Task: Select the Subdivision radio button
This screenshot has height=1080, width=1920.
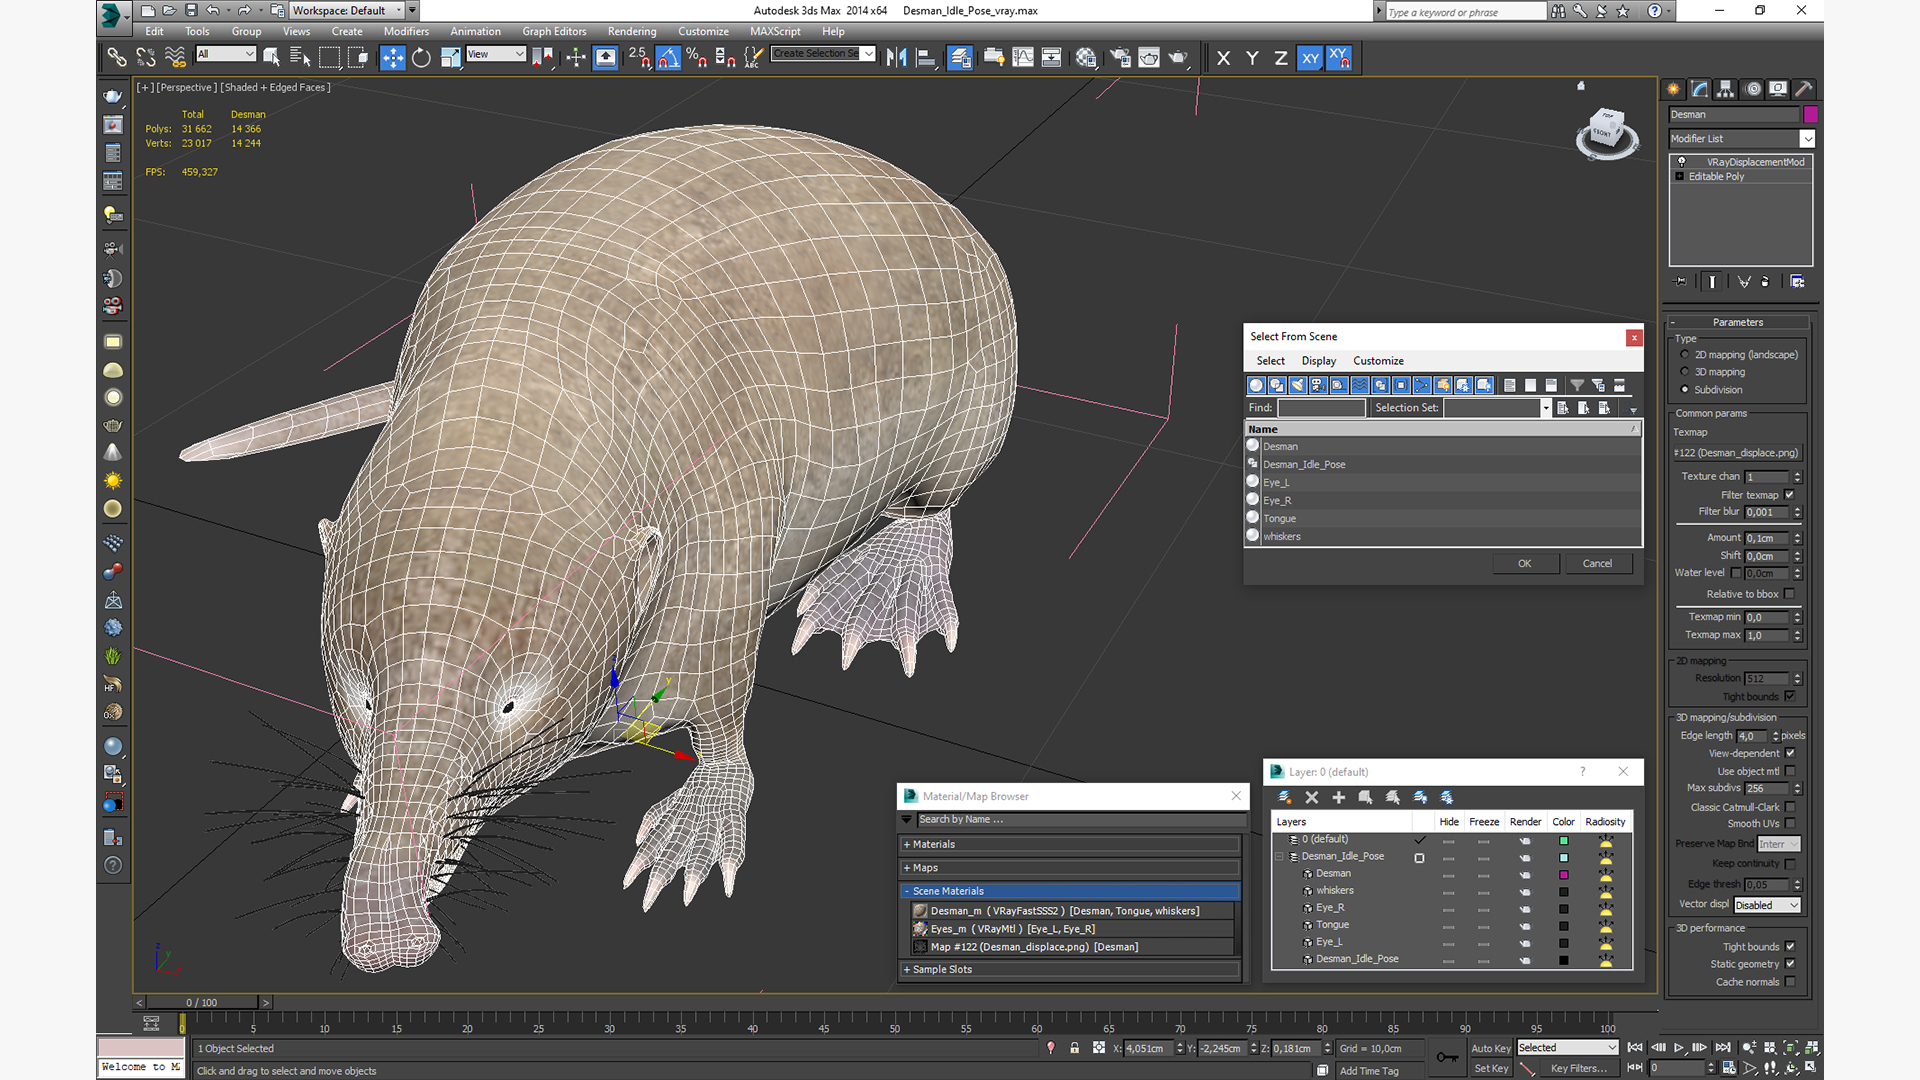Action: pyautogui.click(x=1685, y=389)
